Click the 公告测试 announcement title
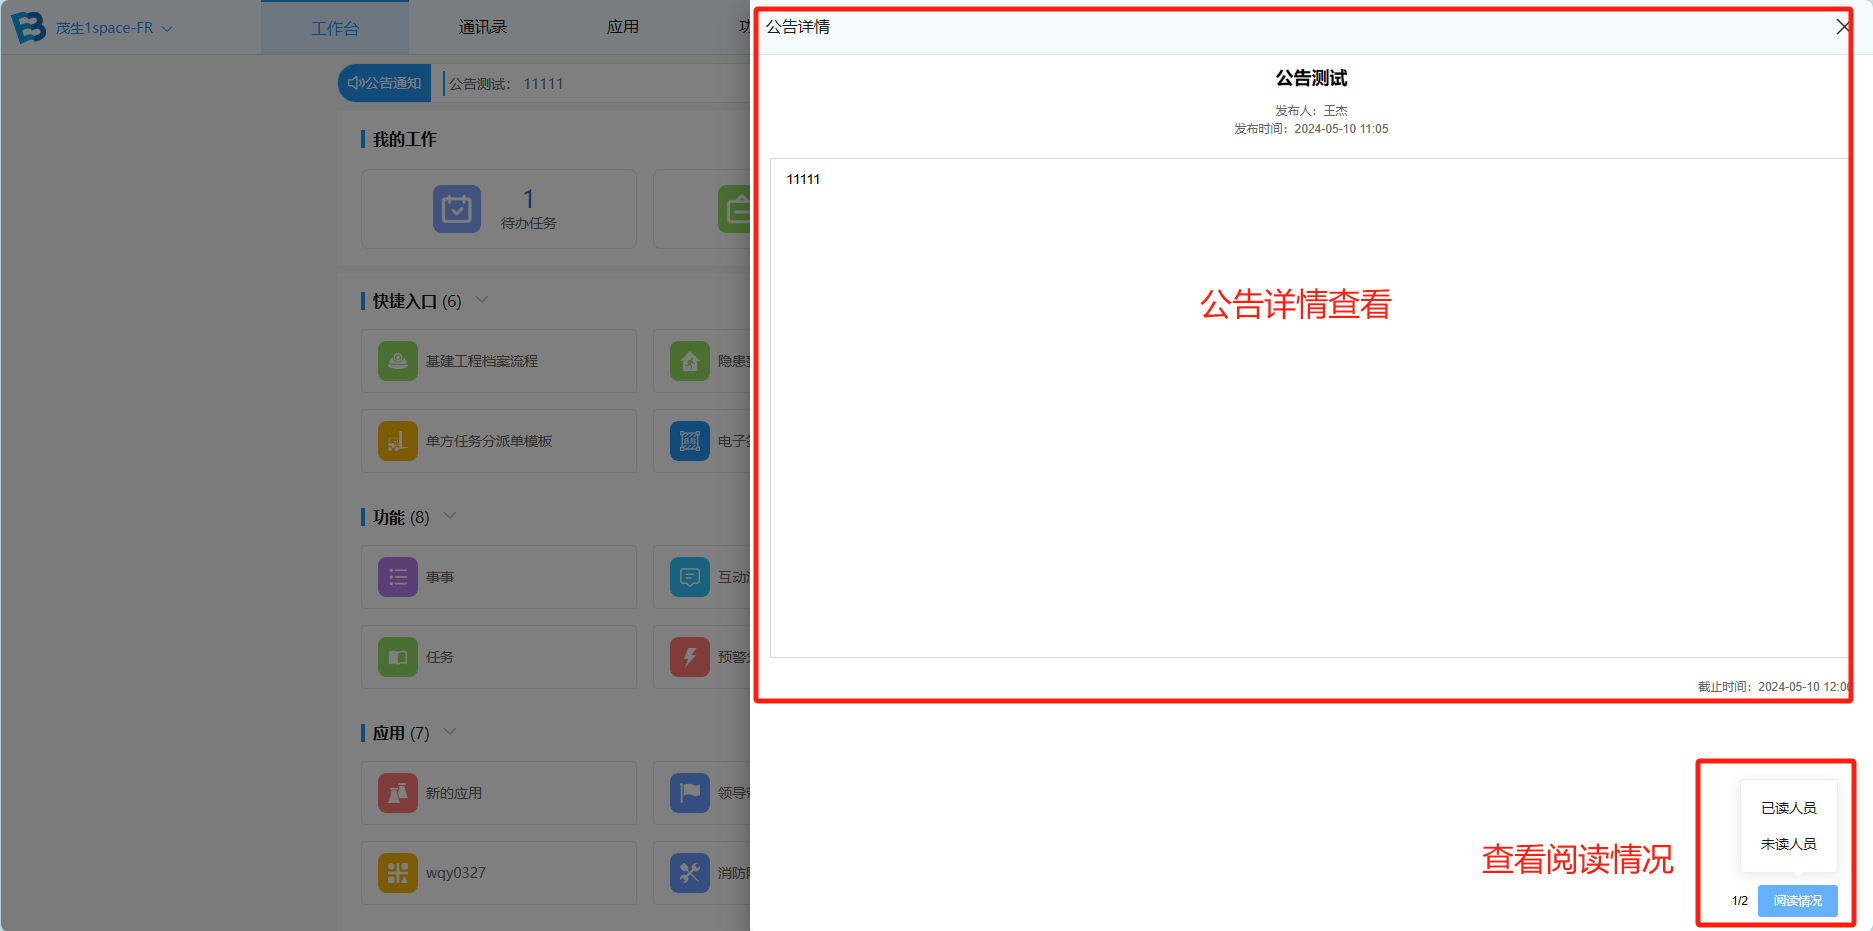The image size is (1873, 931). [1311, 78]
